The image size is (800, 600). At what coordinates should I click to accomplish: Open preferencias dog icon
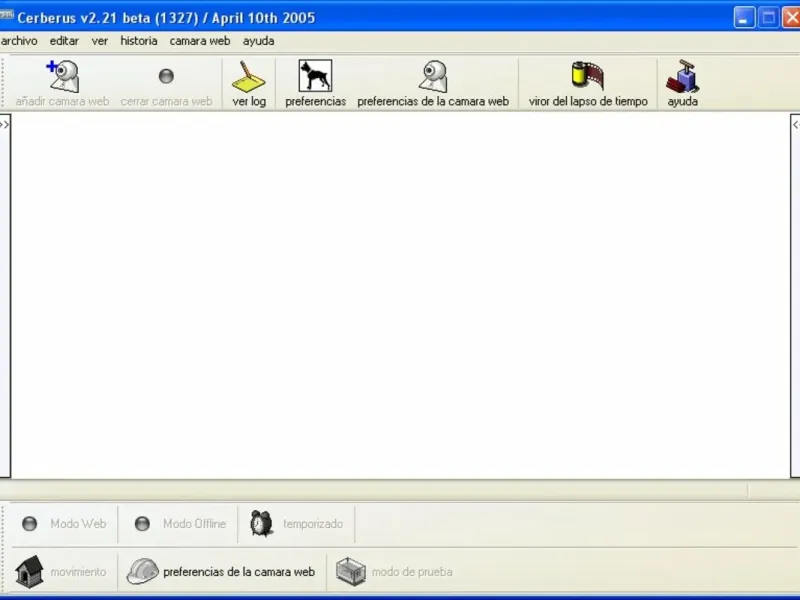(x=315, y=76)
